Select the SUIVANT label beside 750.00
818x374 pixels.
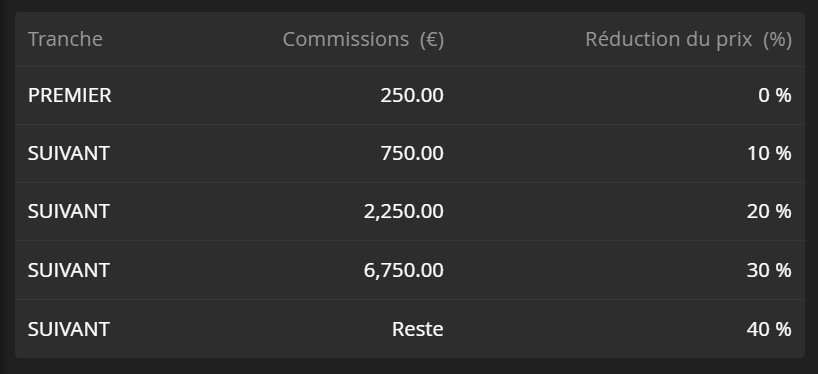(x=69, y=153)
